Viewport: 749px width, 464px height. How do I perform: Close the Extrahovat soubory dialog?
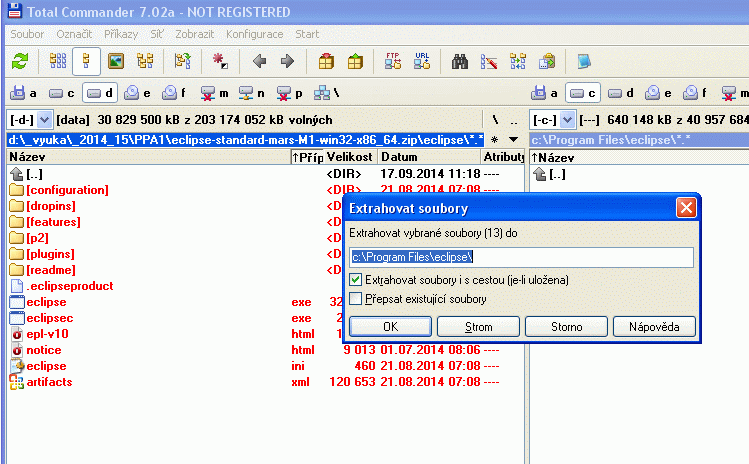[686, 208]
